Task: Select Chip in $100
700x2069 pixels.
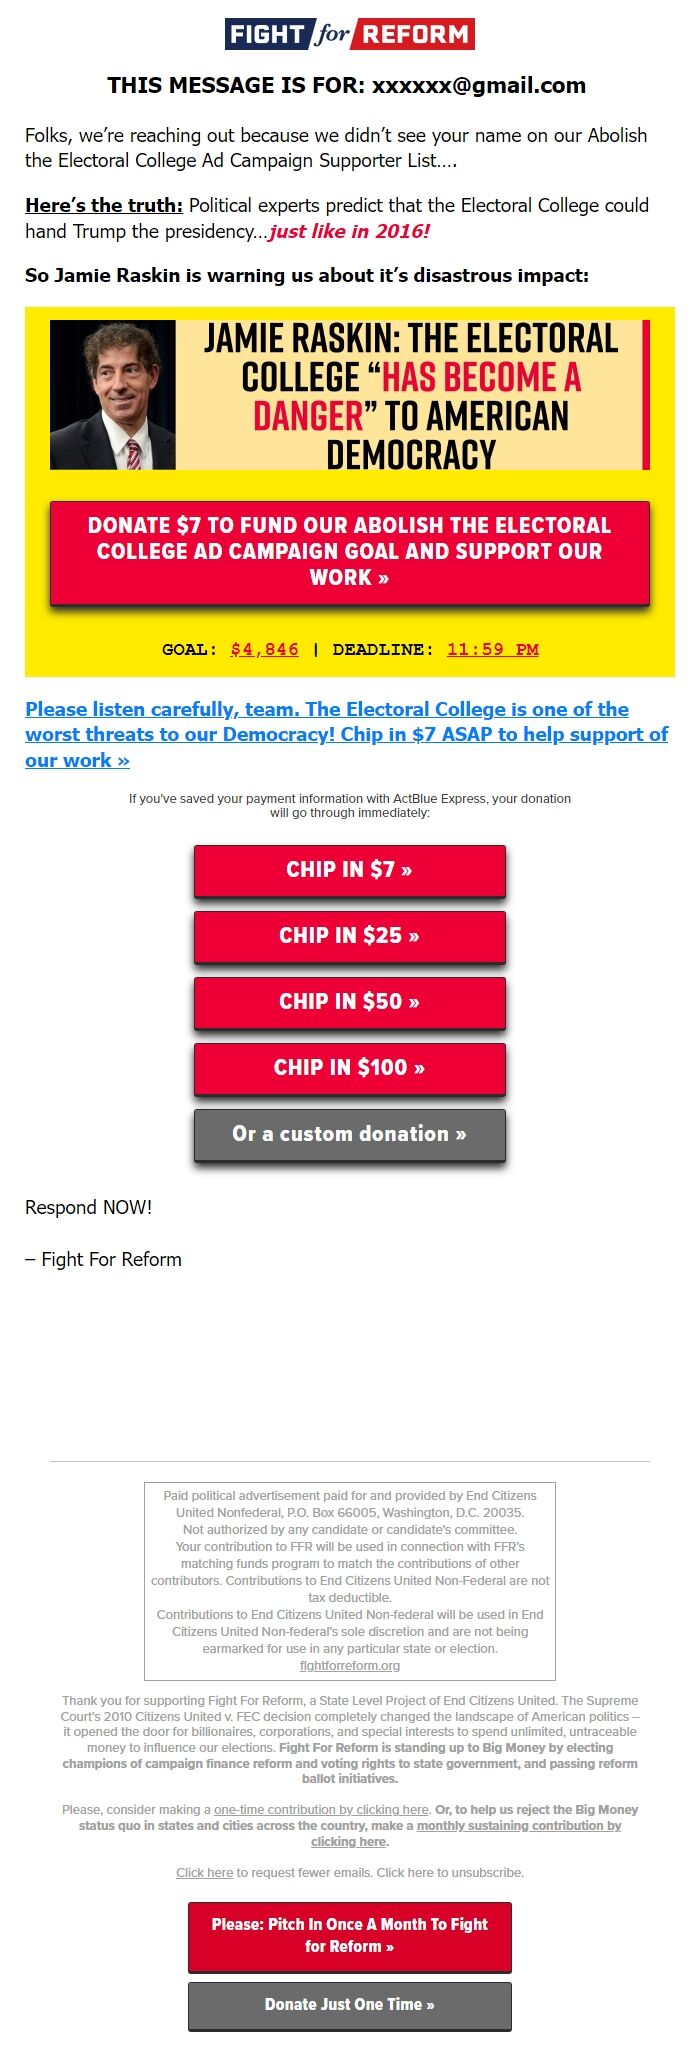Action: coord(348,1068)
